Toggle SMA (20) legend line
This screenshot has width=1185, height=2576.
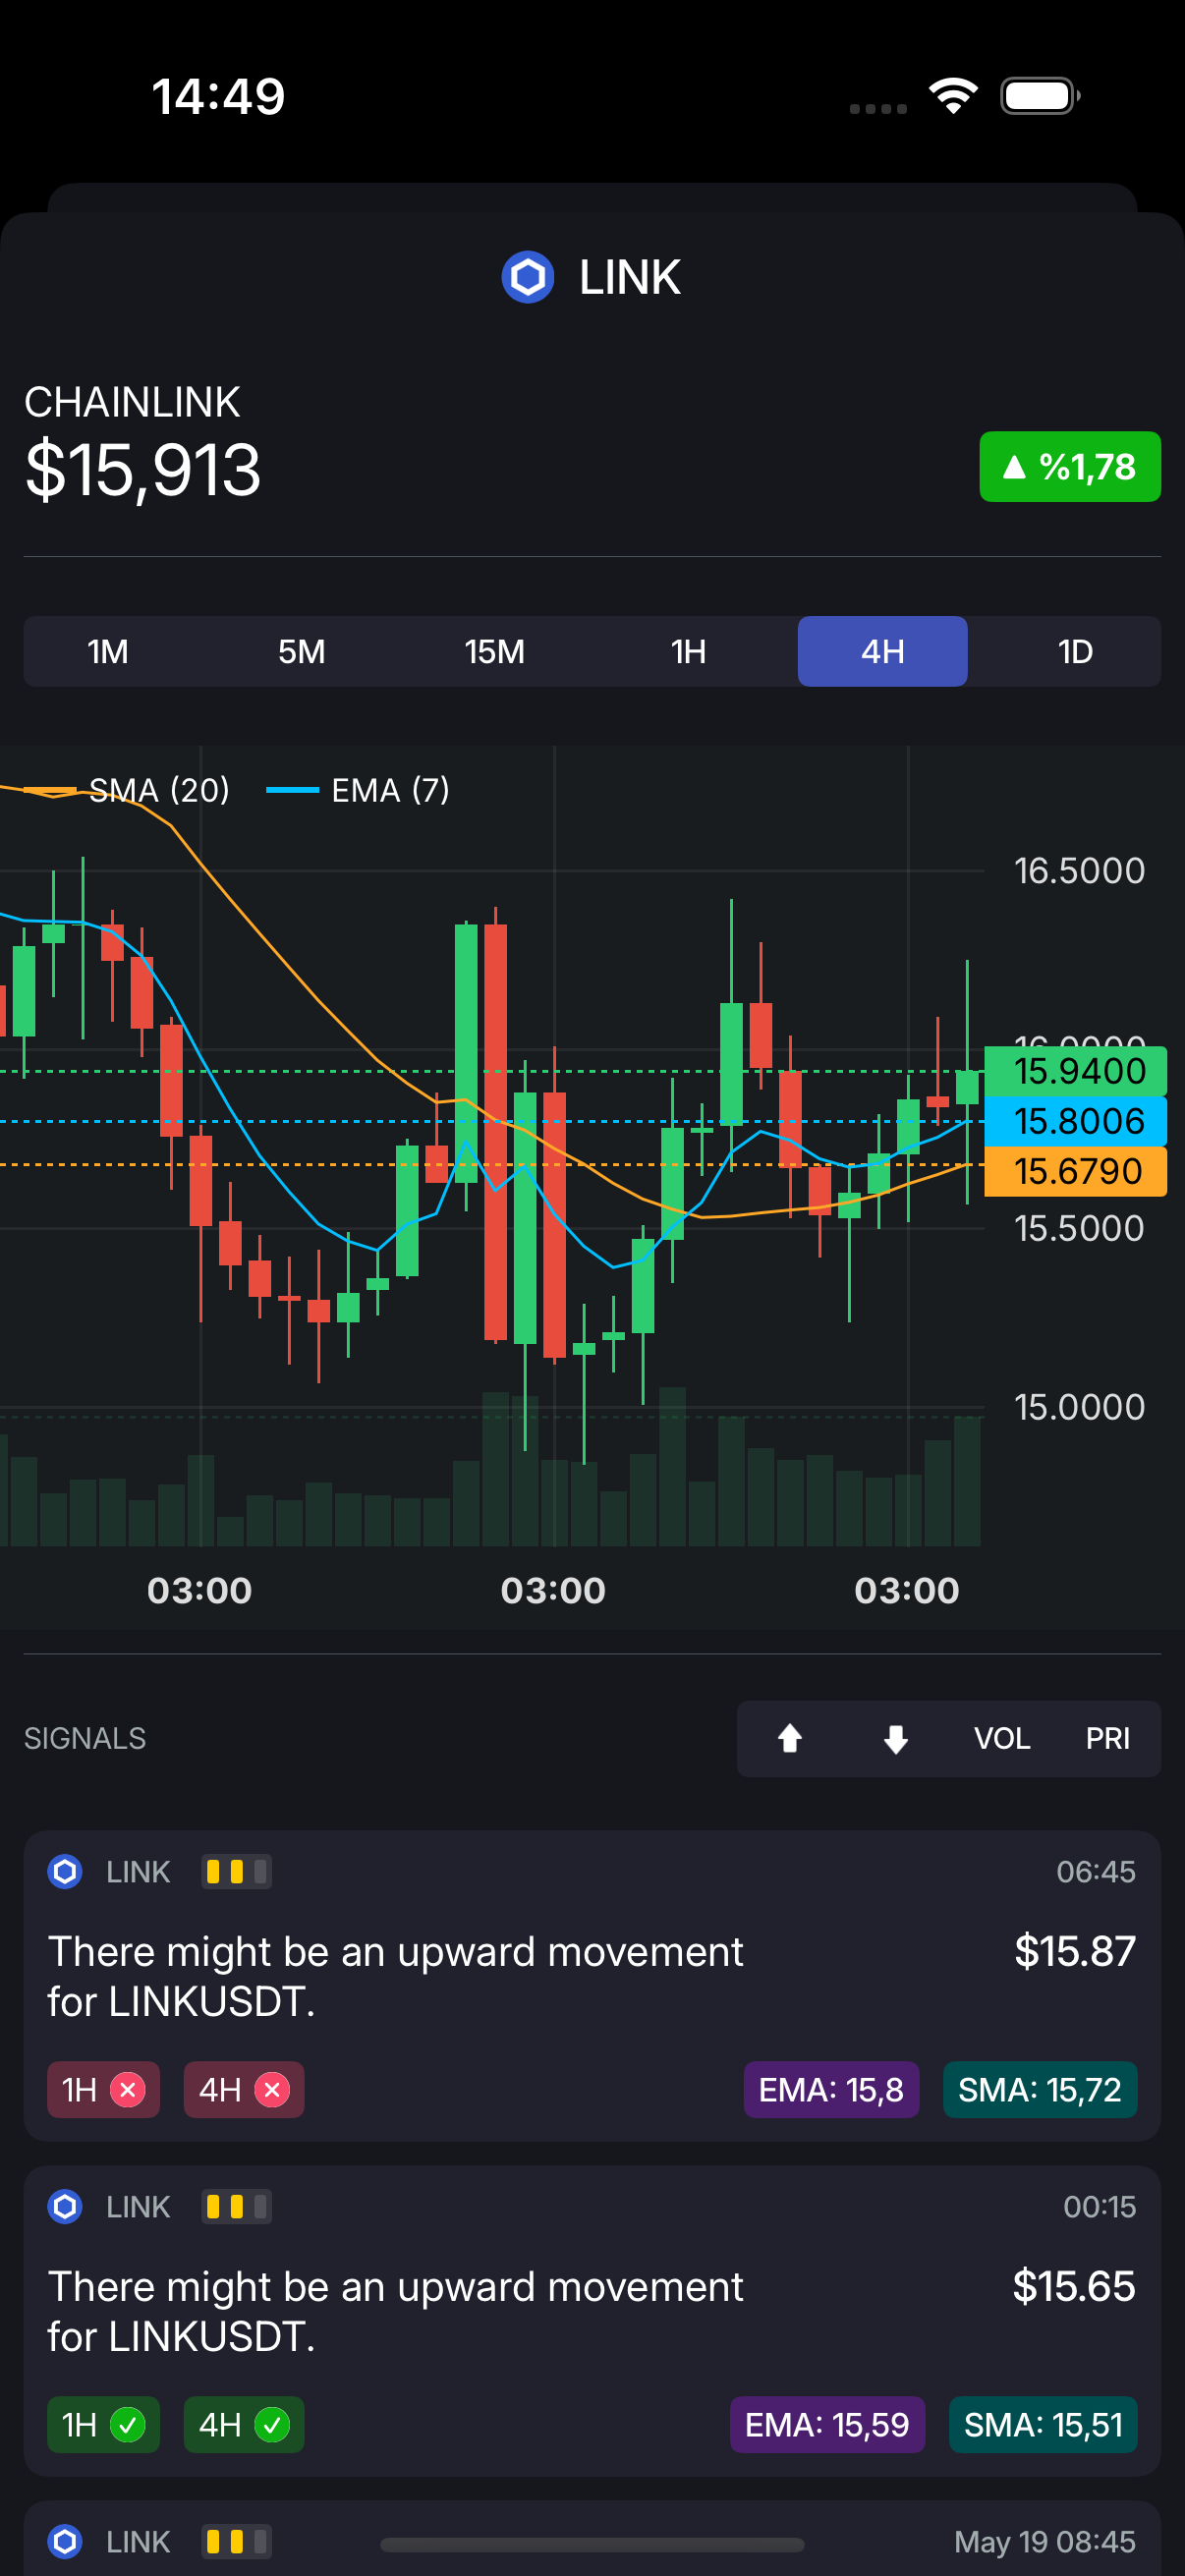coord(127,791)
